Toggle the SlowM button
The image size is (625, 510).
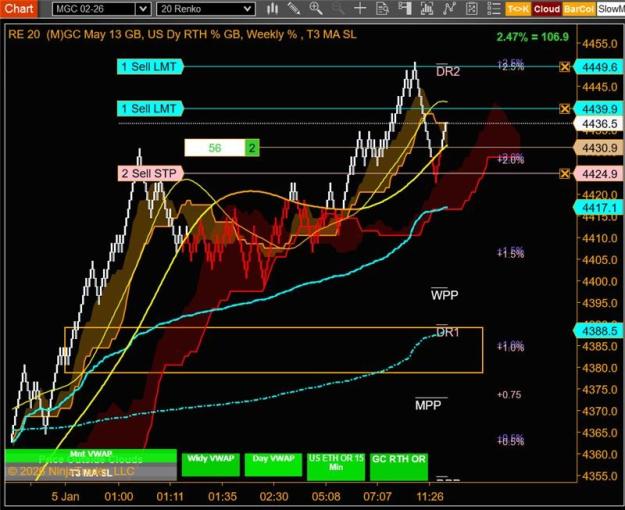(611, 9)
